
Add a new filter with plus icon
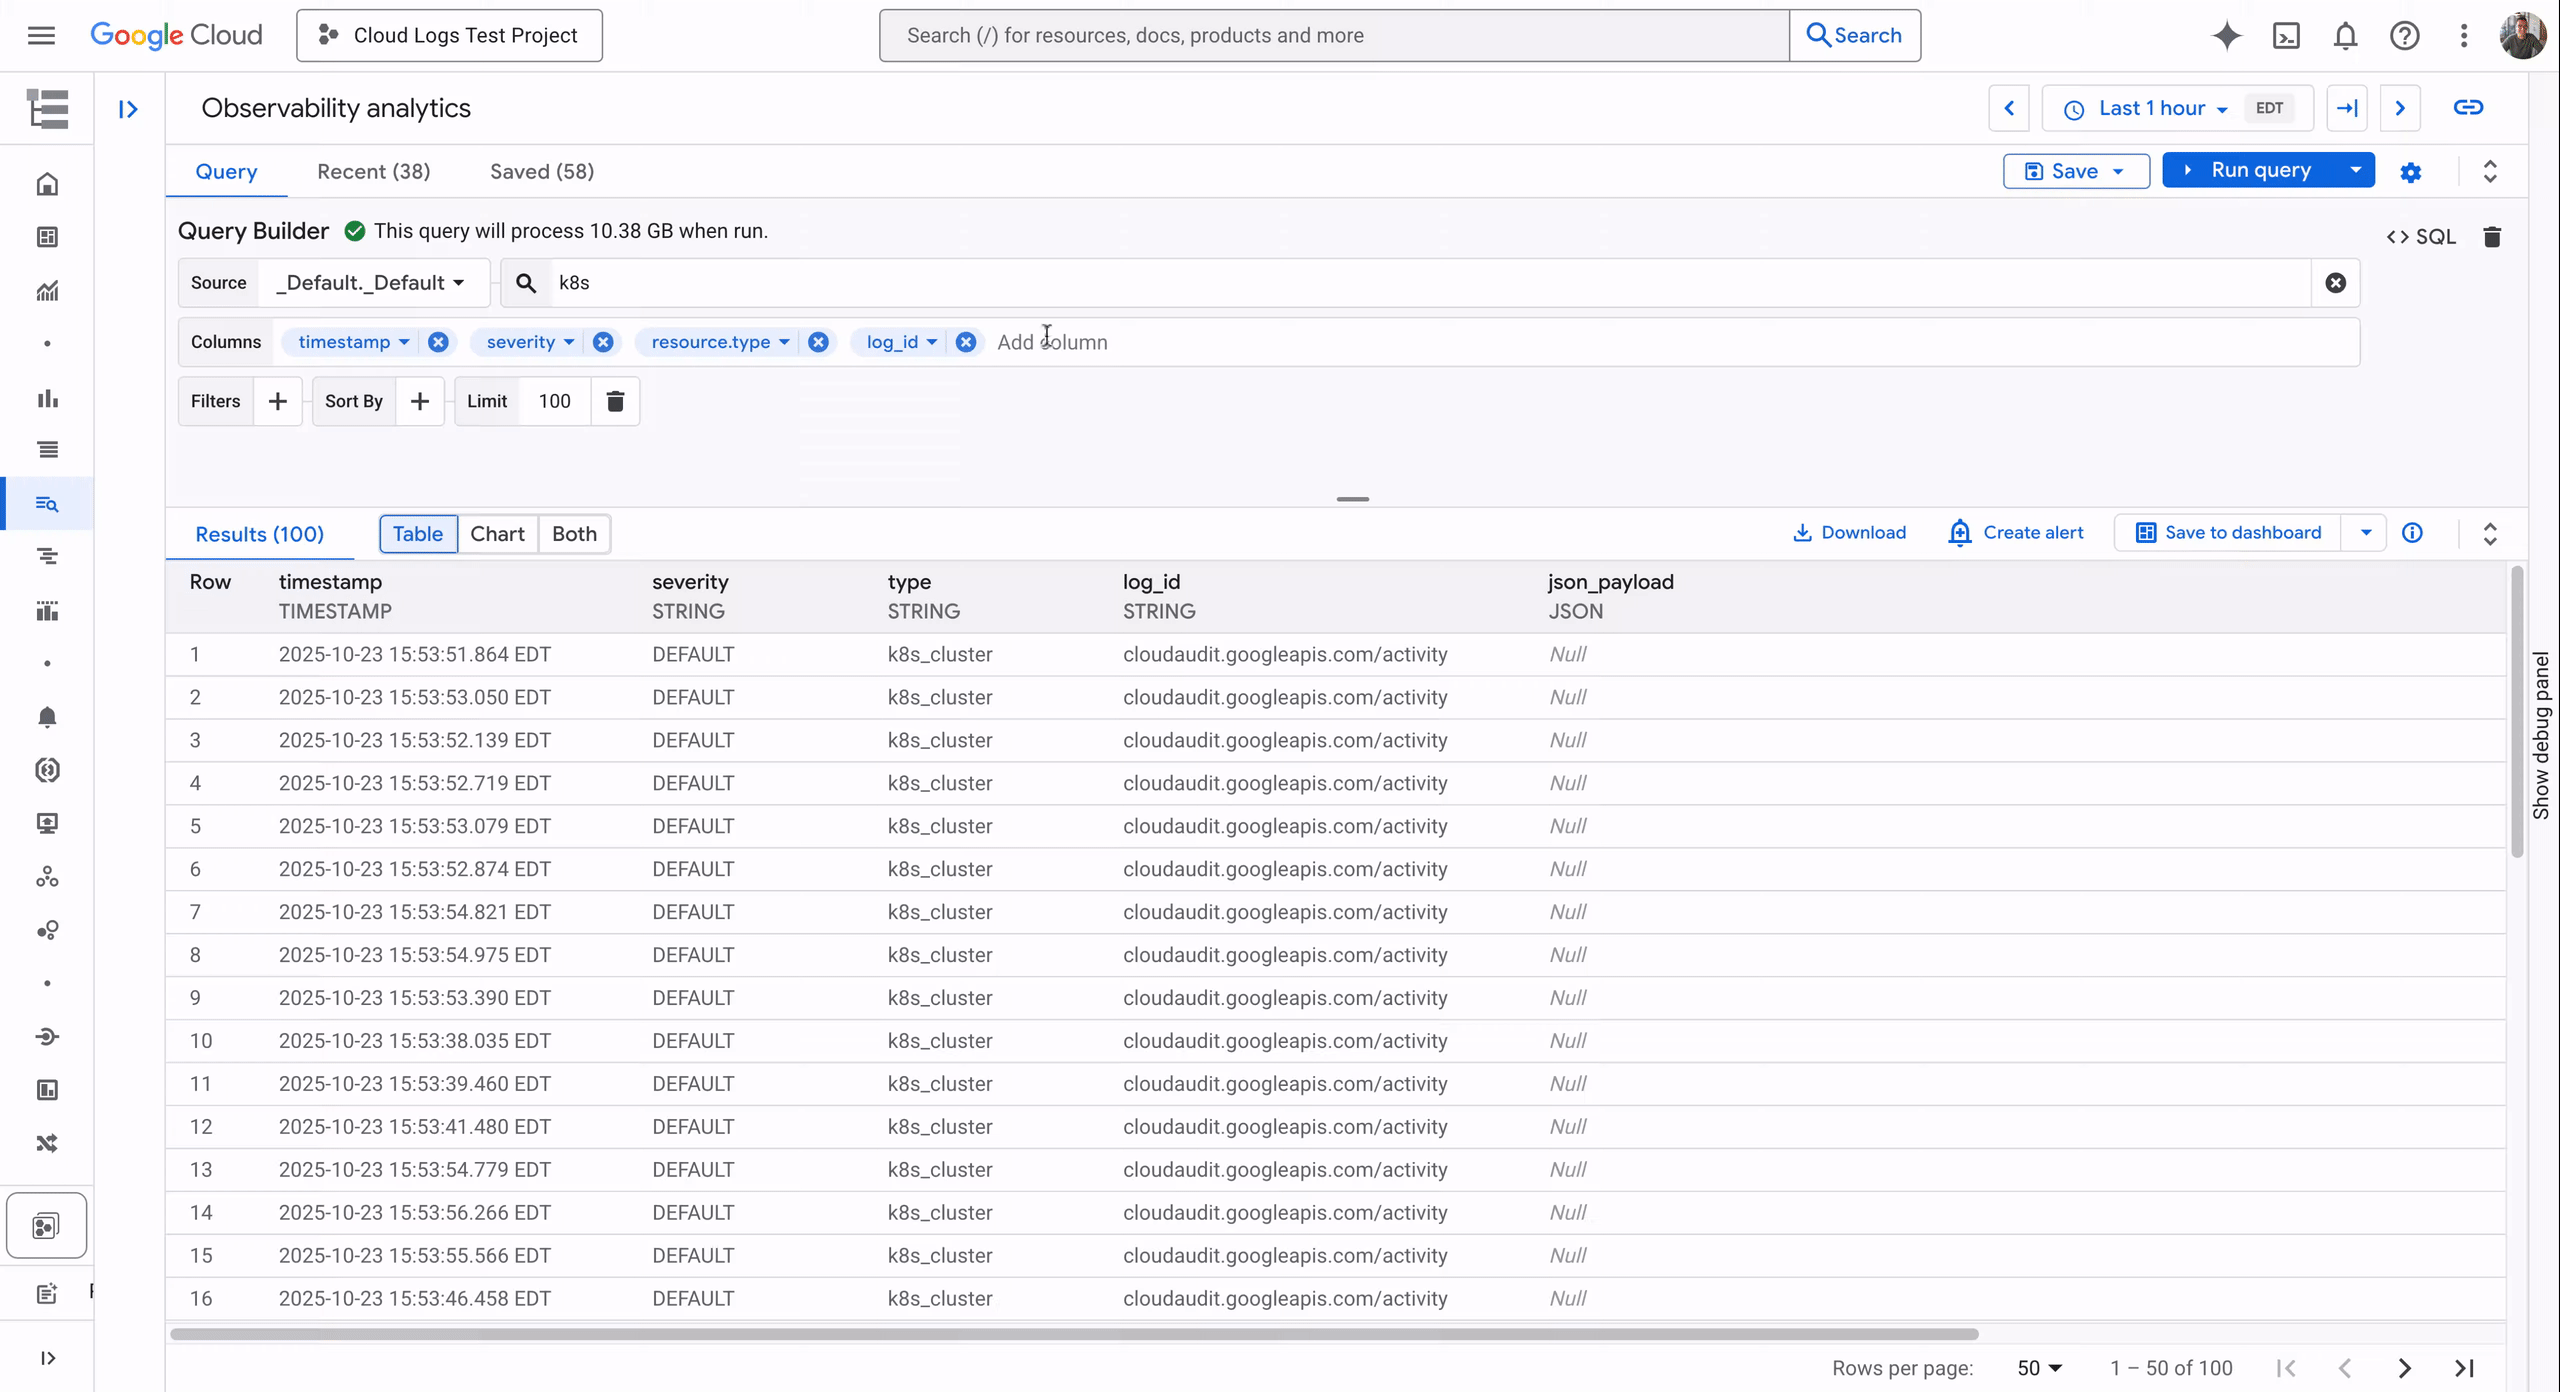click(x=277, y=401)
